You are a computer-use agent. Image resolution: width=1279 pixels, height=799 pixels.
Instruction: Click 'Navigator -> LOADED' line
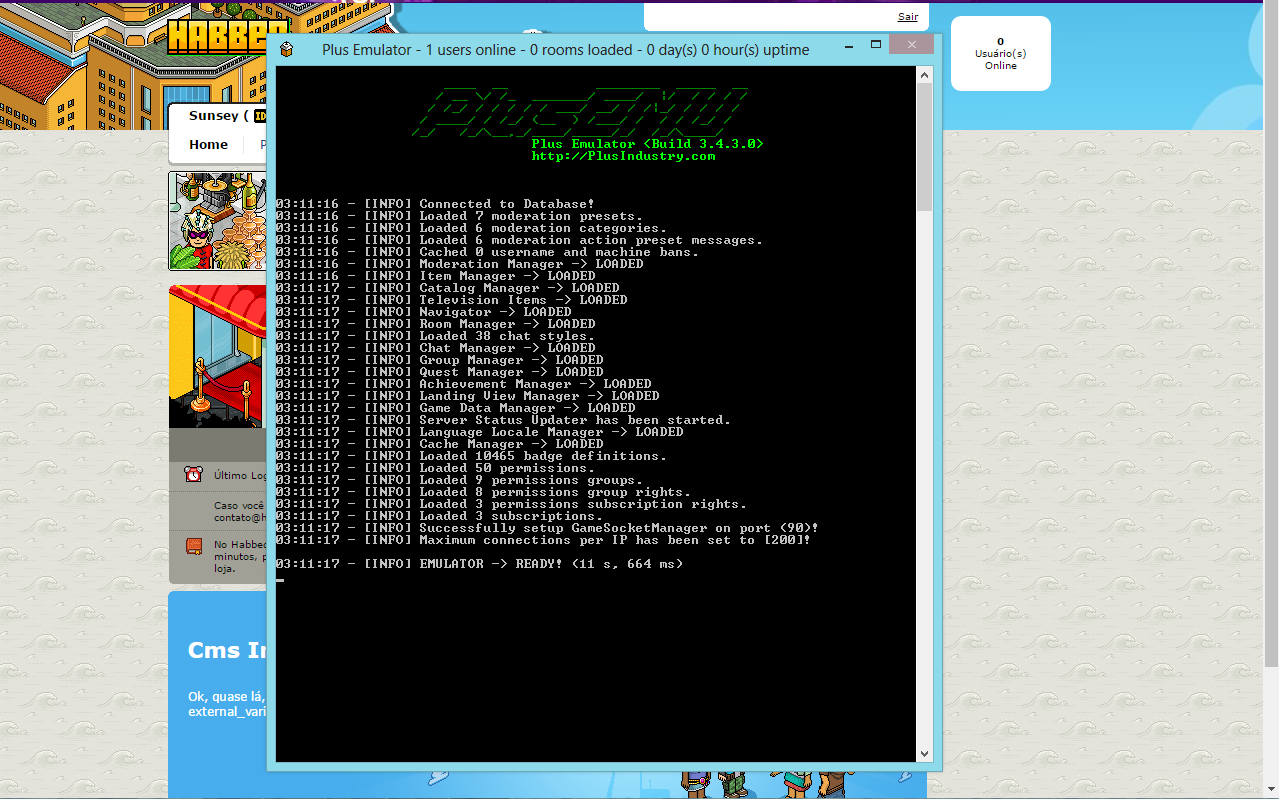[x=423, y=312]
